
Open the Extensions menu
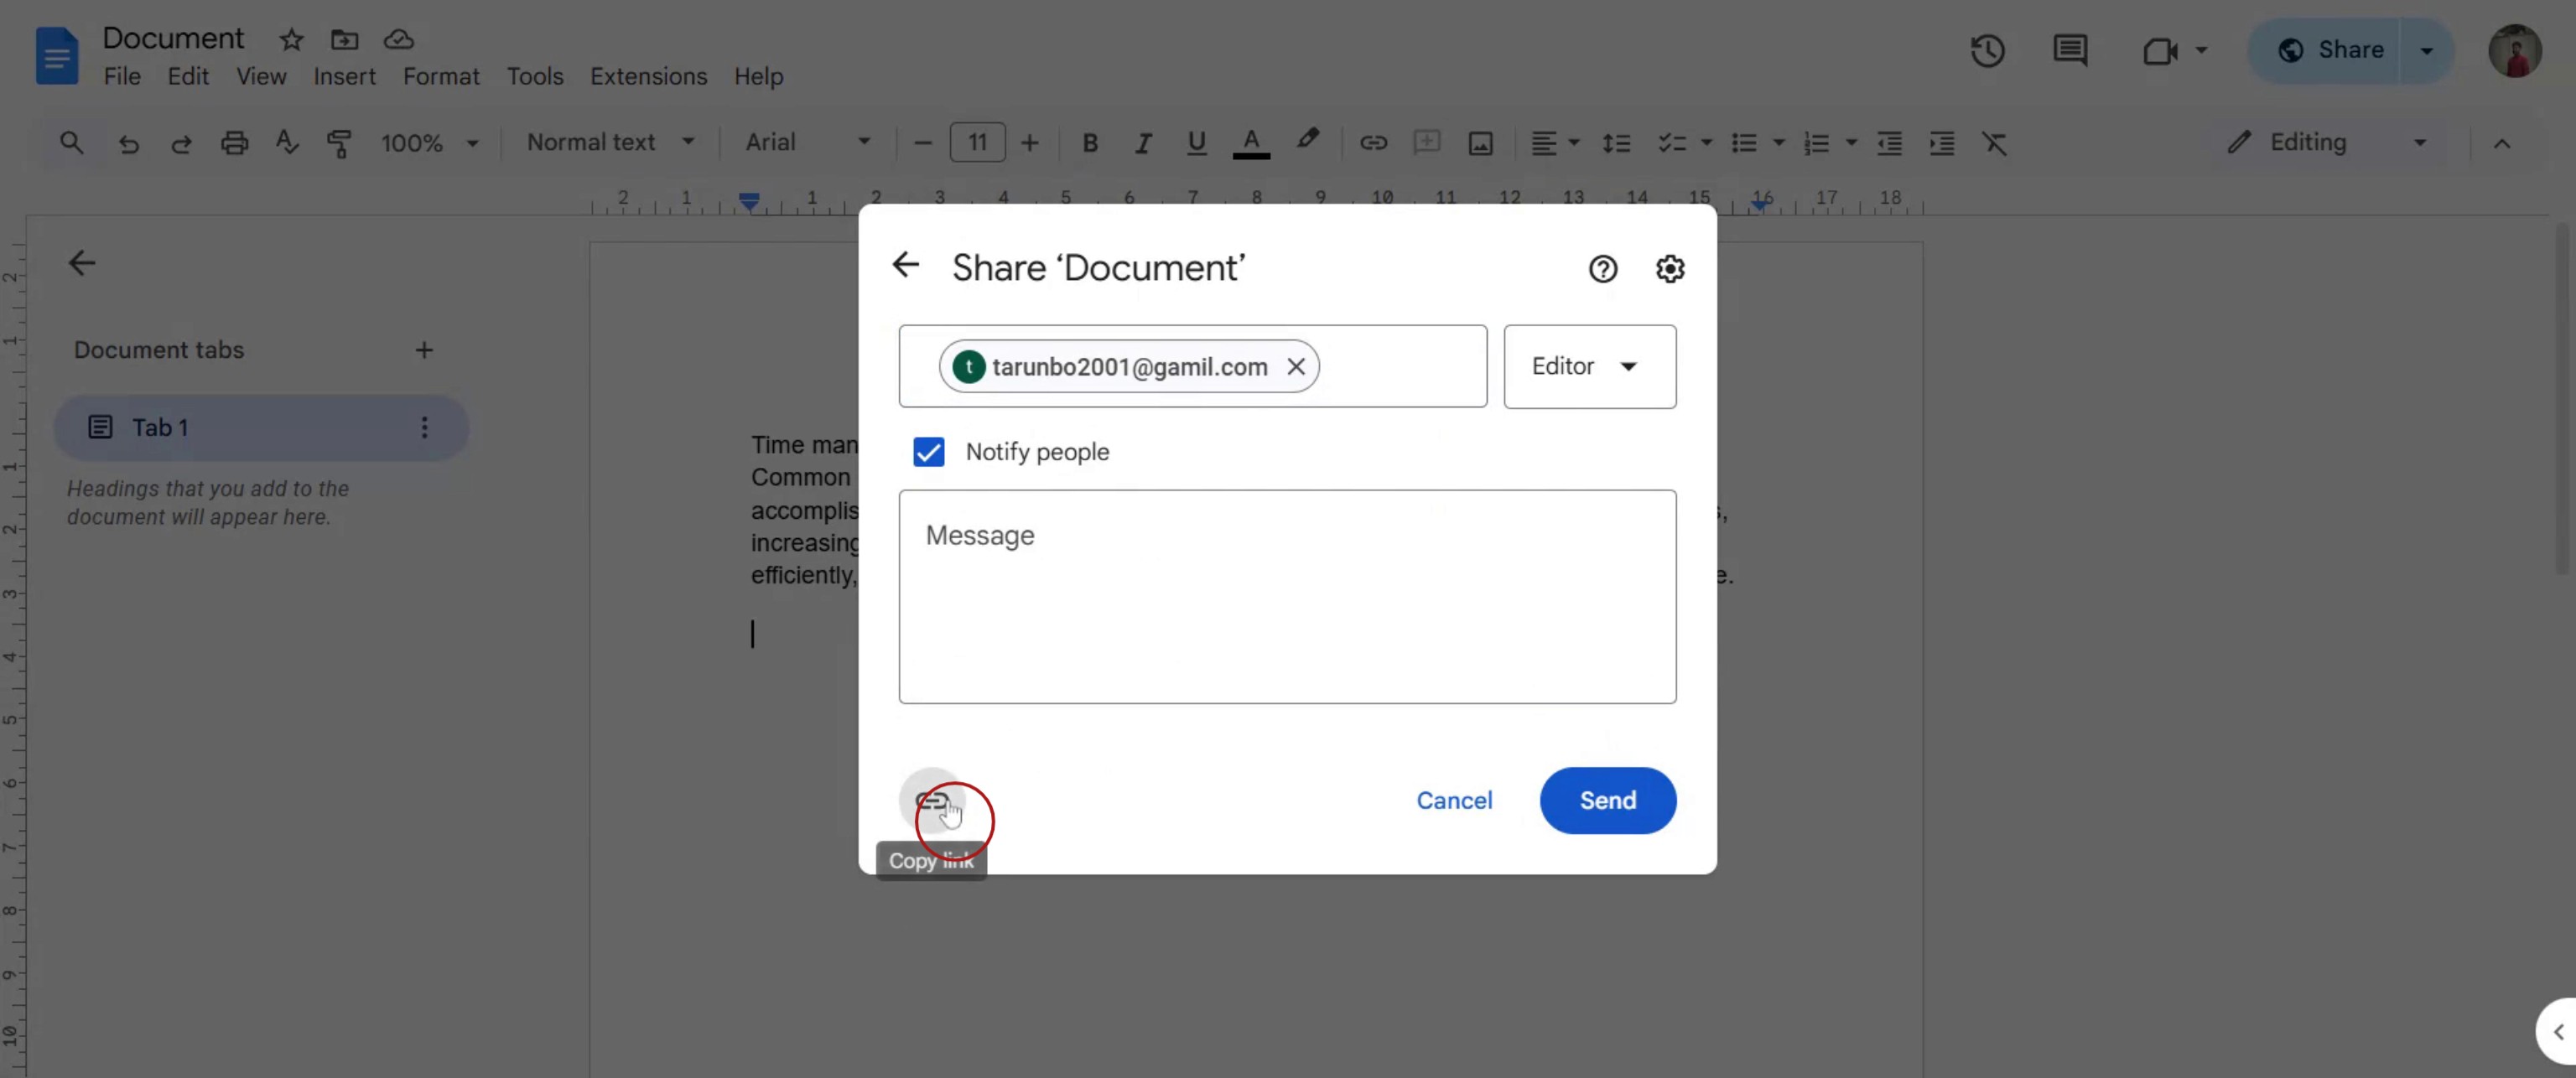[x=648, y=77]
